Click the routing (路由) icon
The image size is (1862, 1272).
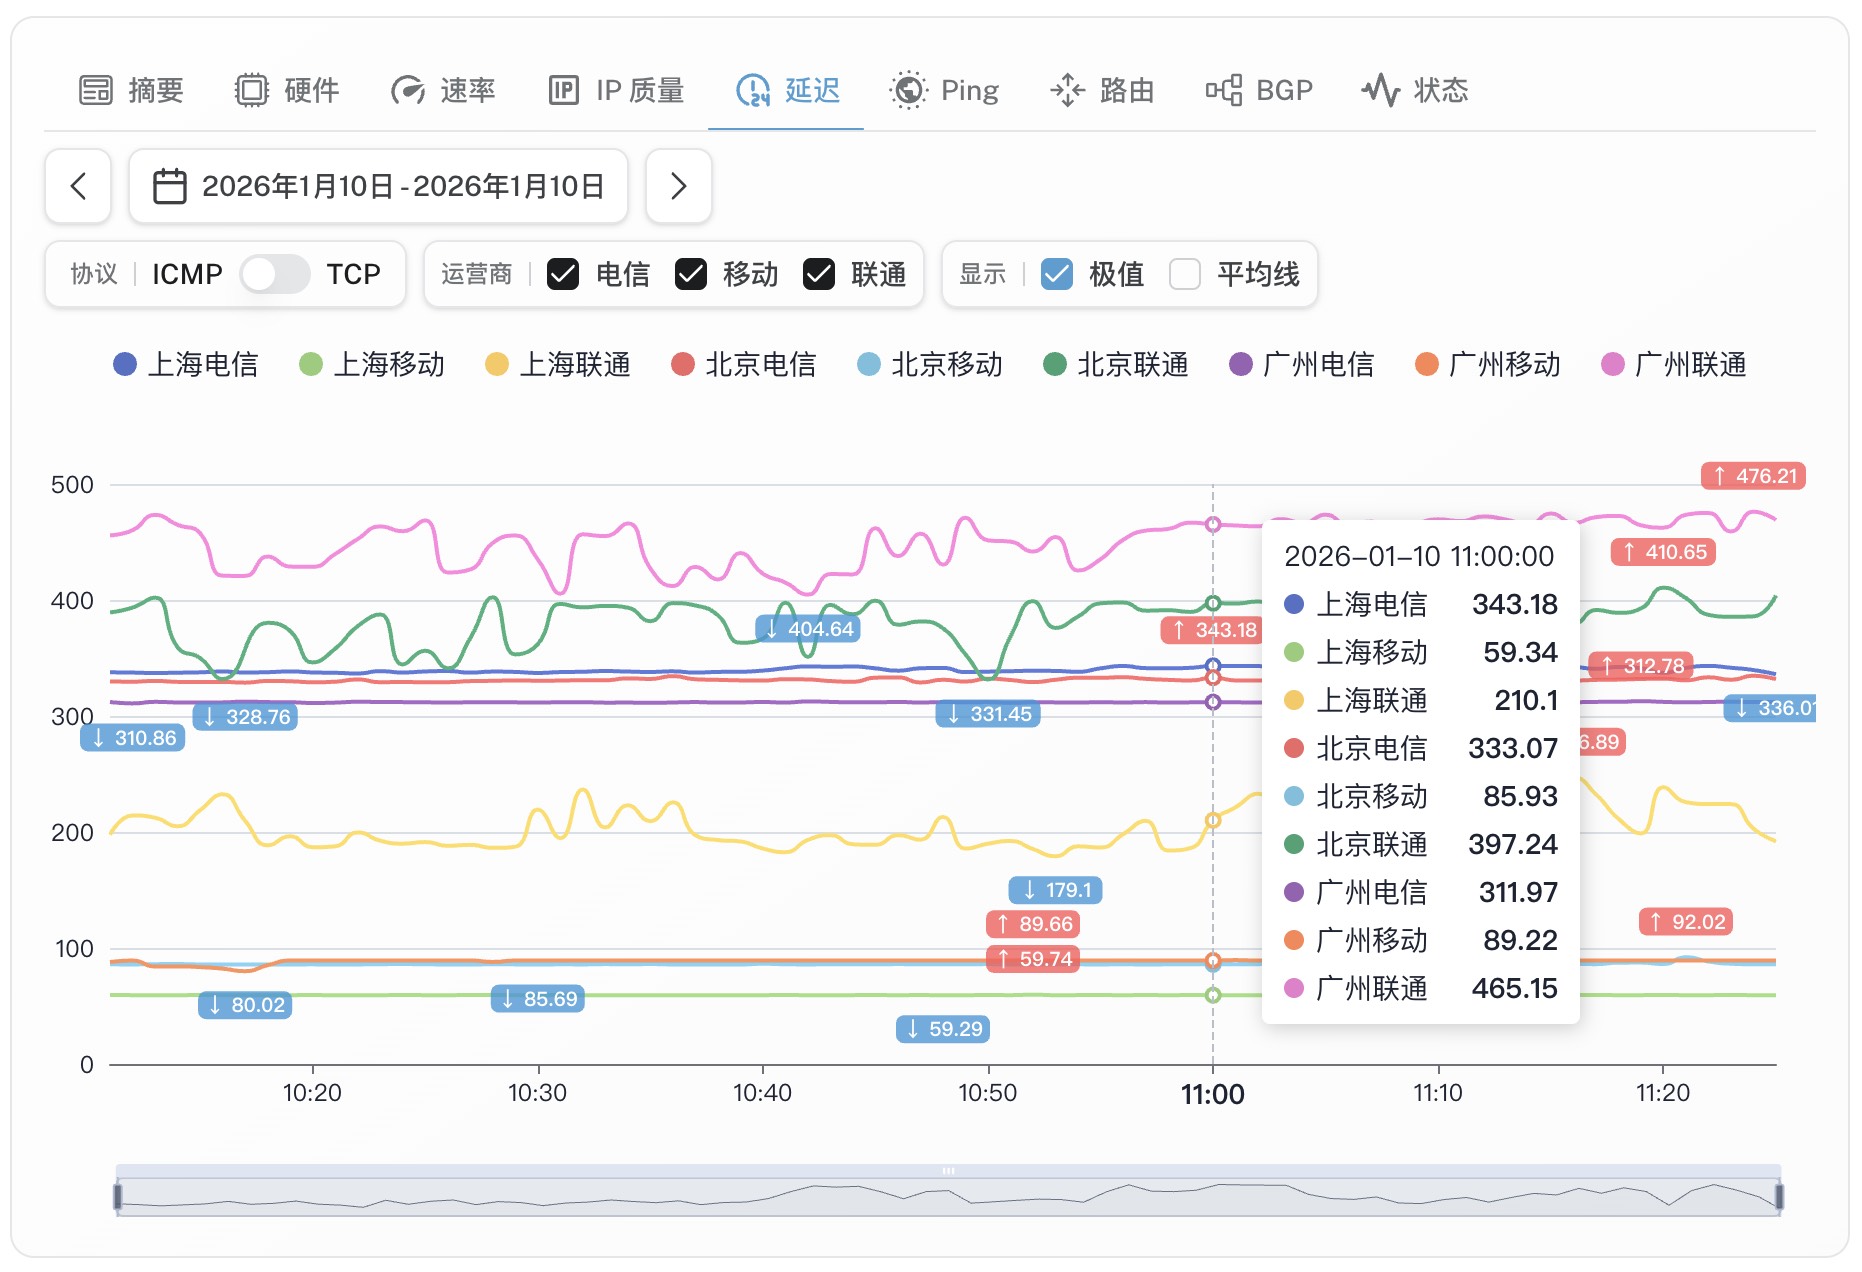tap(1067, 90)
